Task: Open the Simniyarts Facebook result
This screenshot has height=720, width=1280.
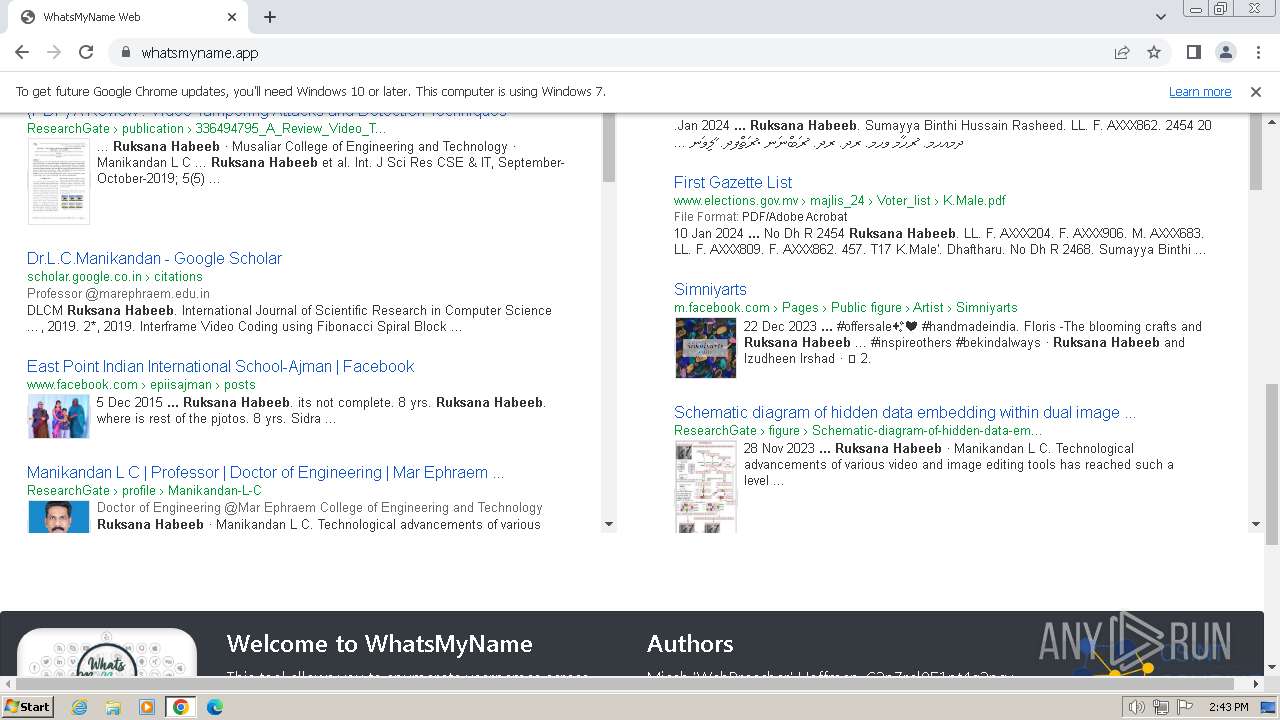Action: 710,289
